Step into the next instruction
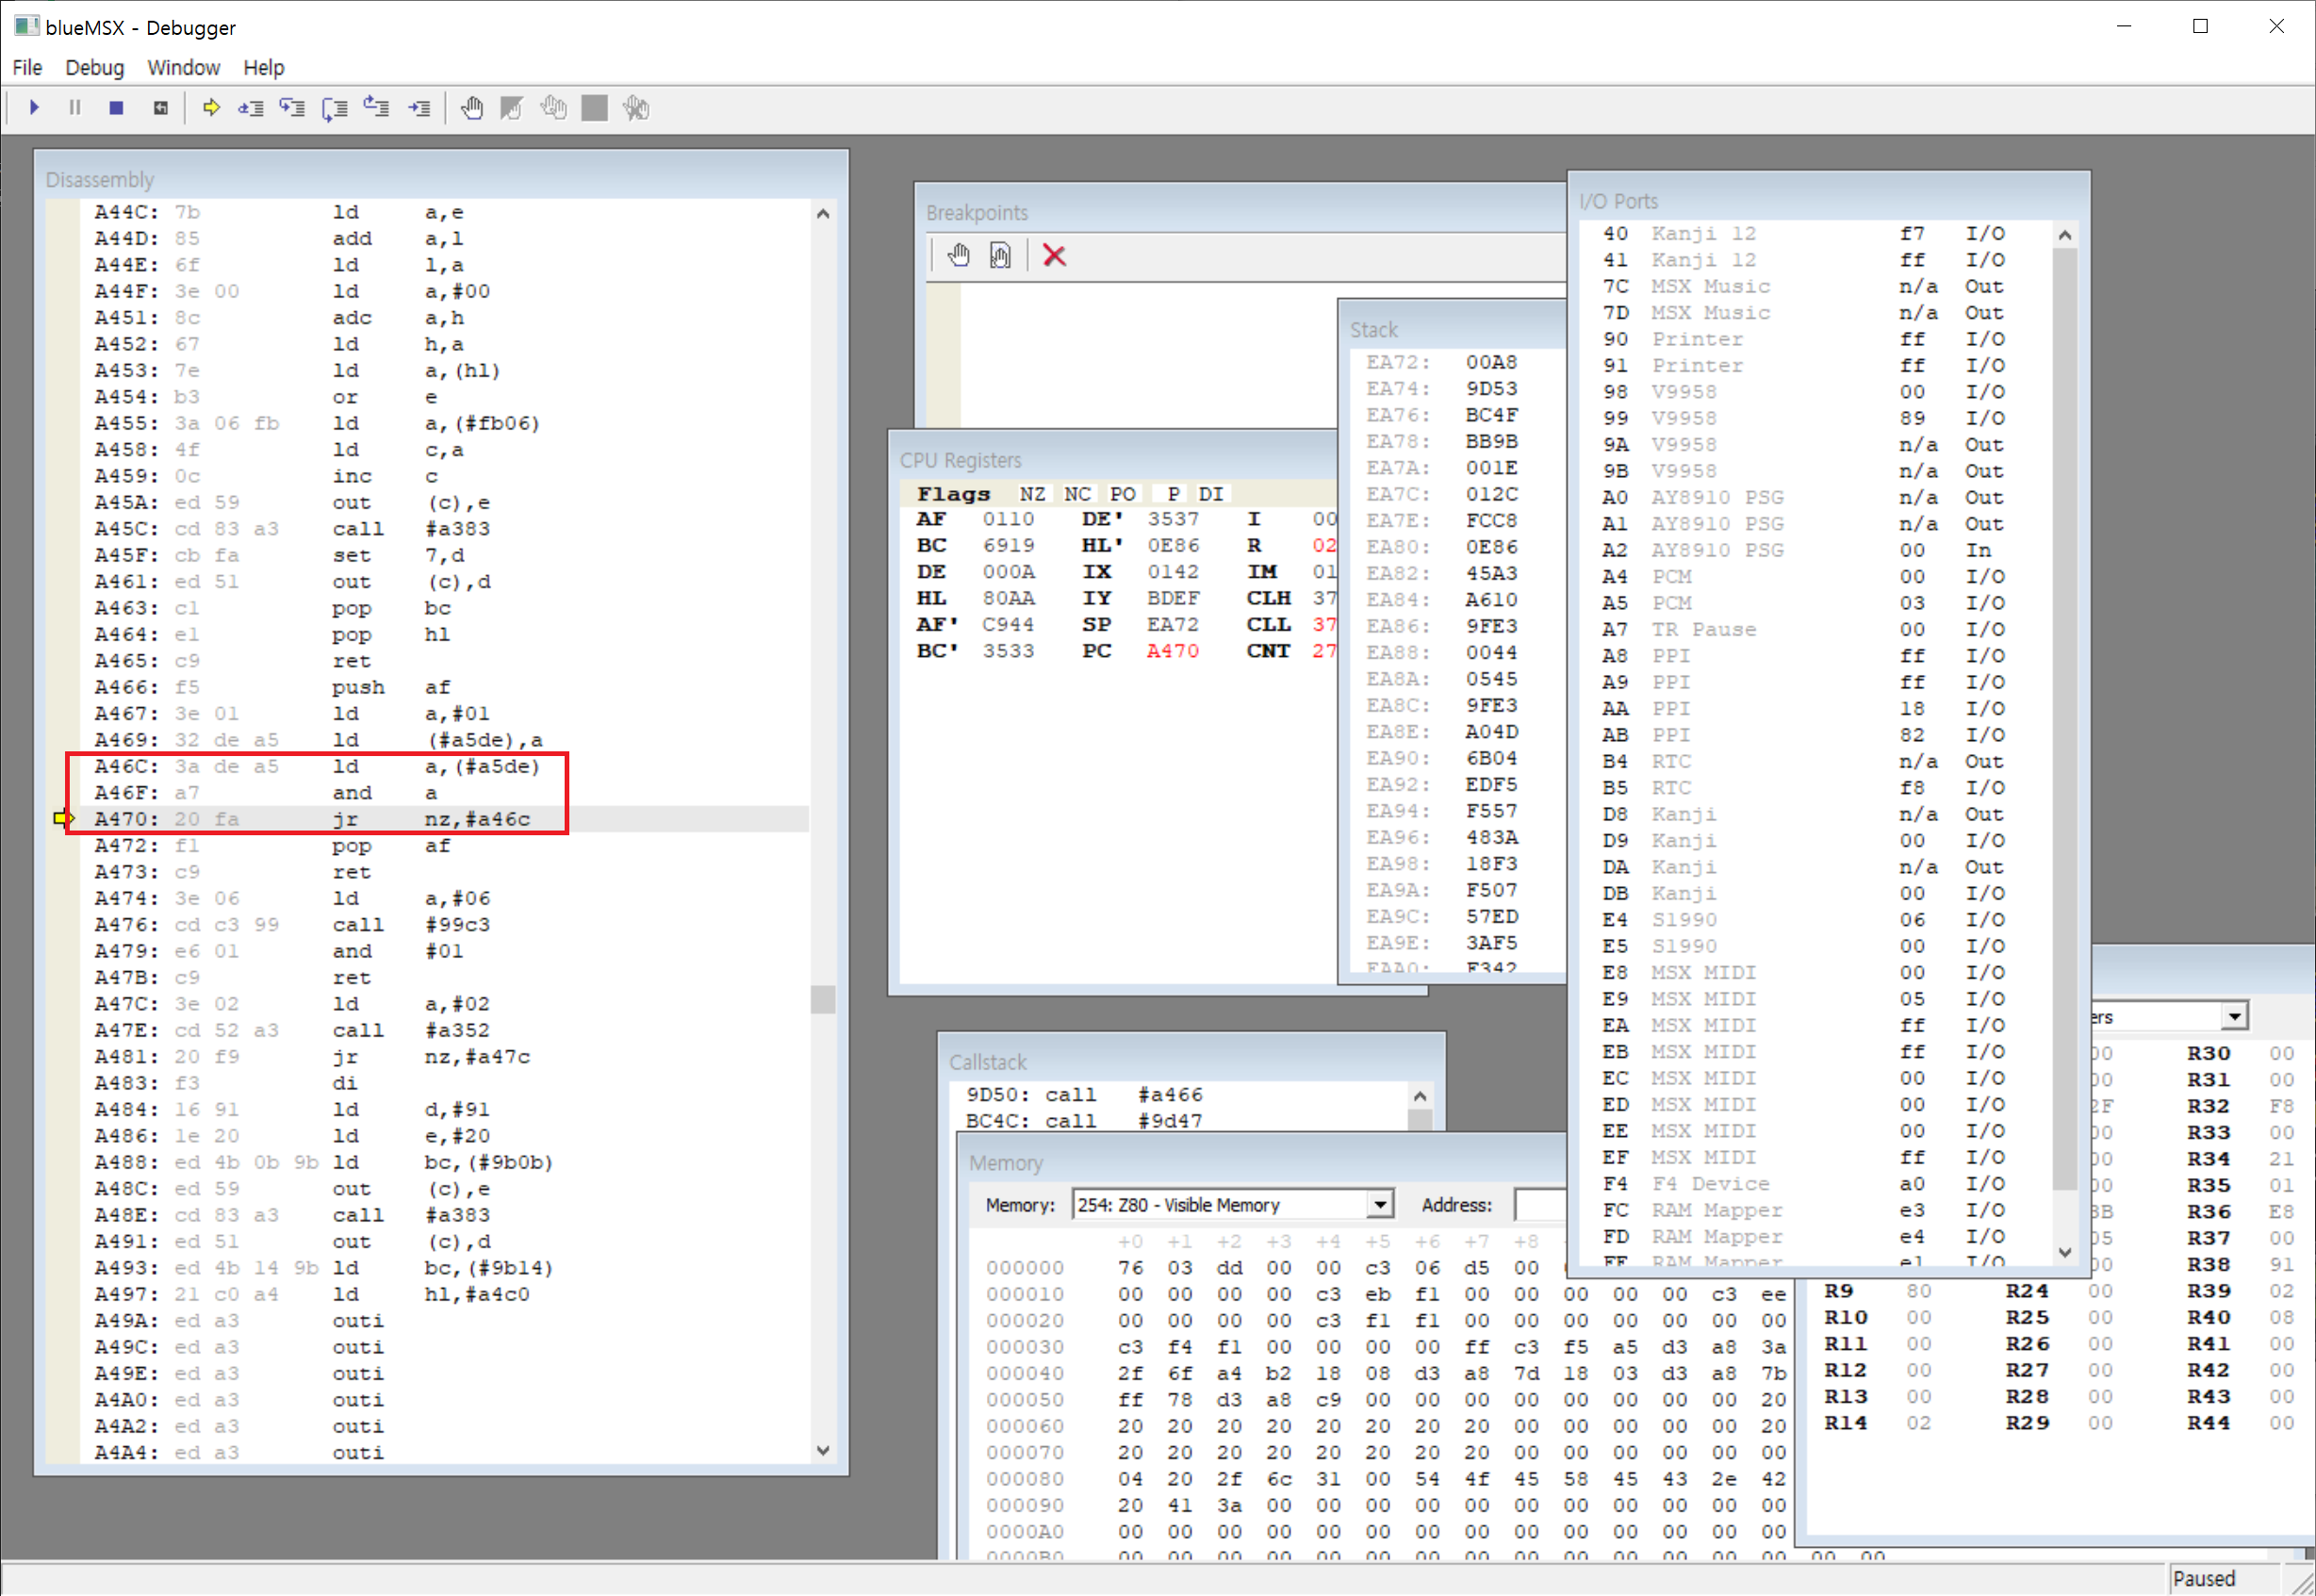2316x1596 pixels. pyautogui.click(x=251, y=107)
